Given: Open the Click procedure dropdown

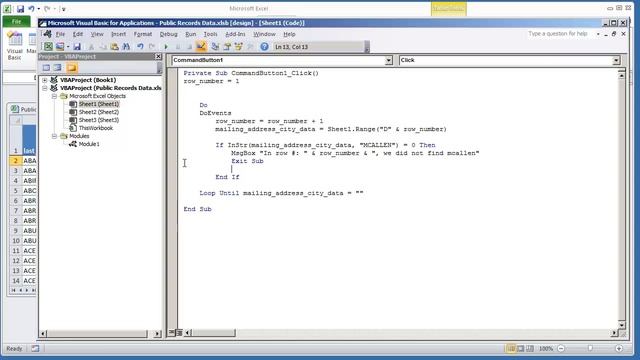Looking at the screenshot, I should (x=616, y=60).
